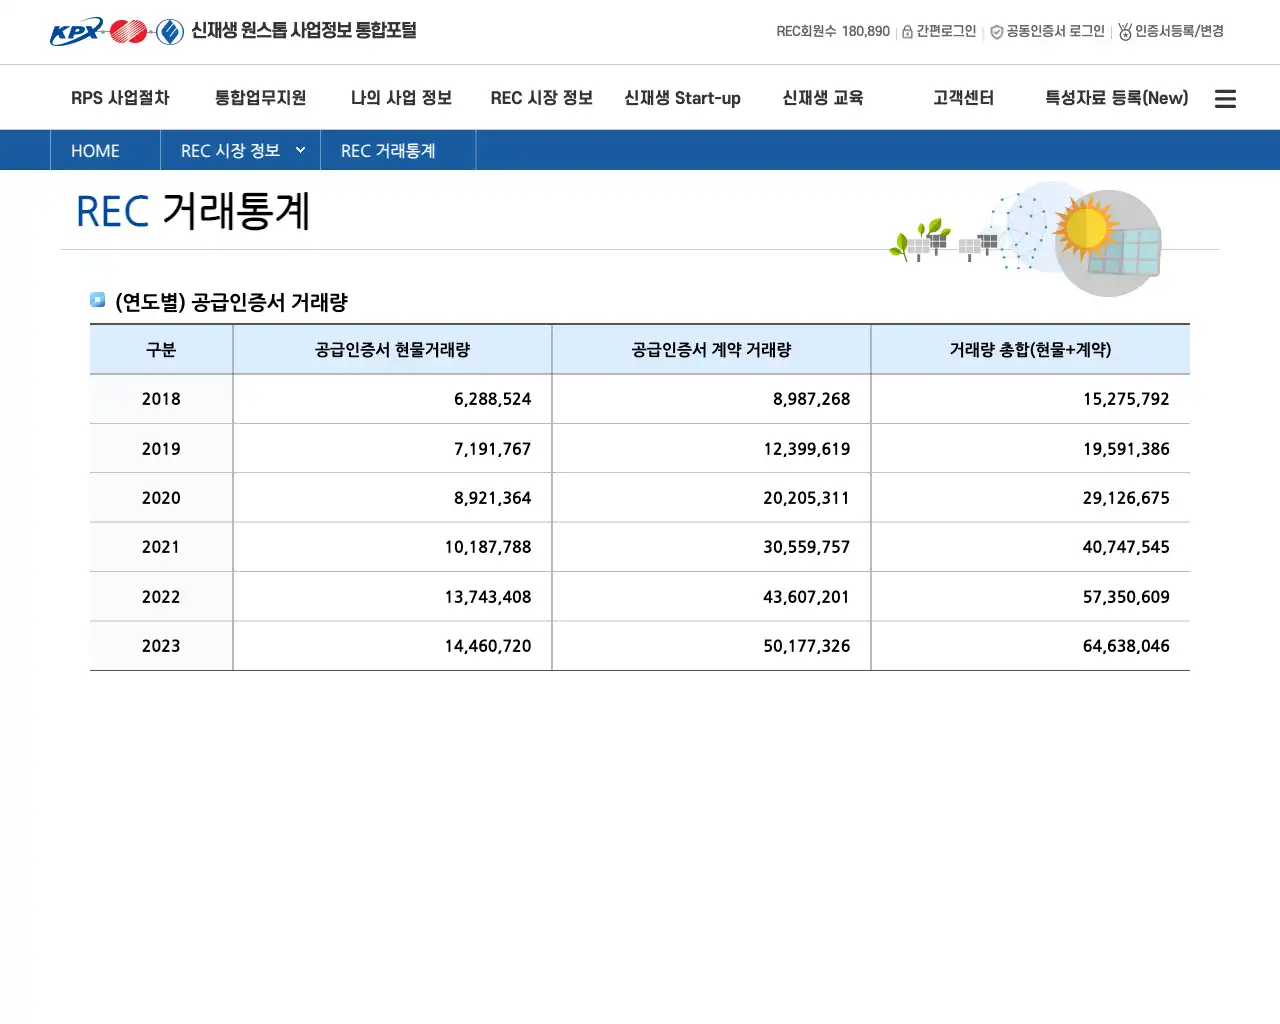Click the KPX logo
This screenshot has width=1280, height=1024.
pyautogui.click(x=76, y=32)
